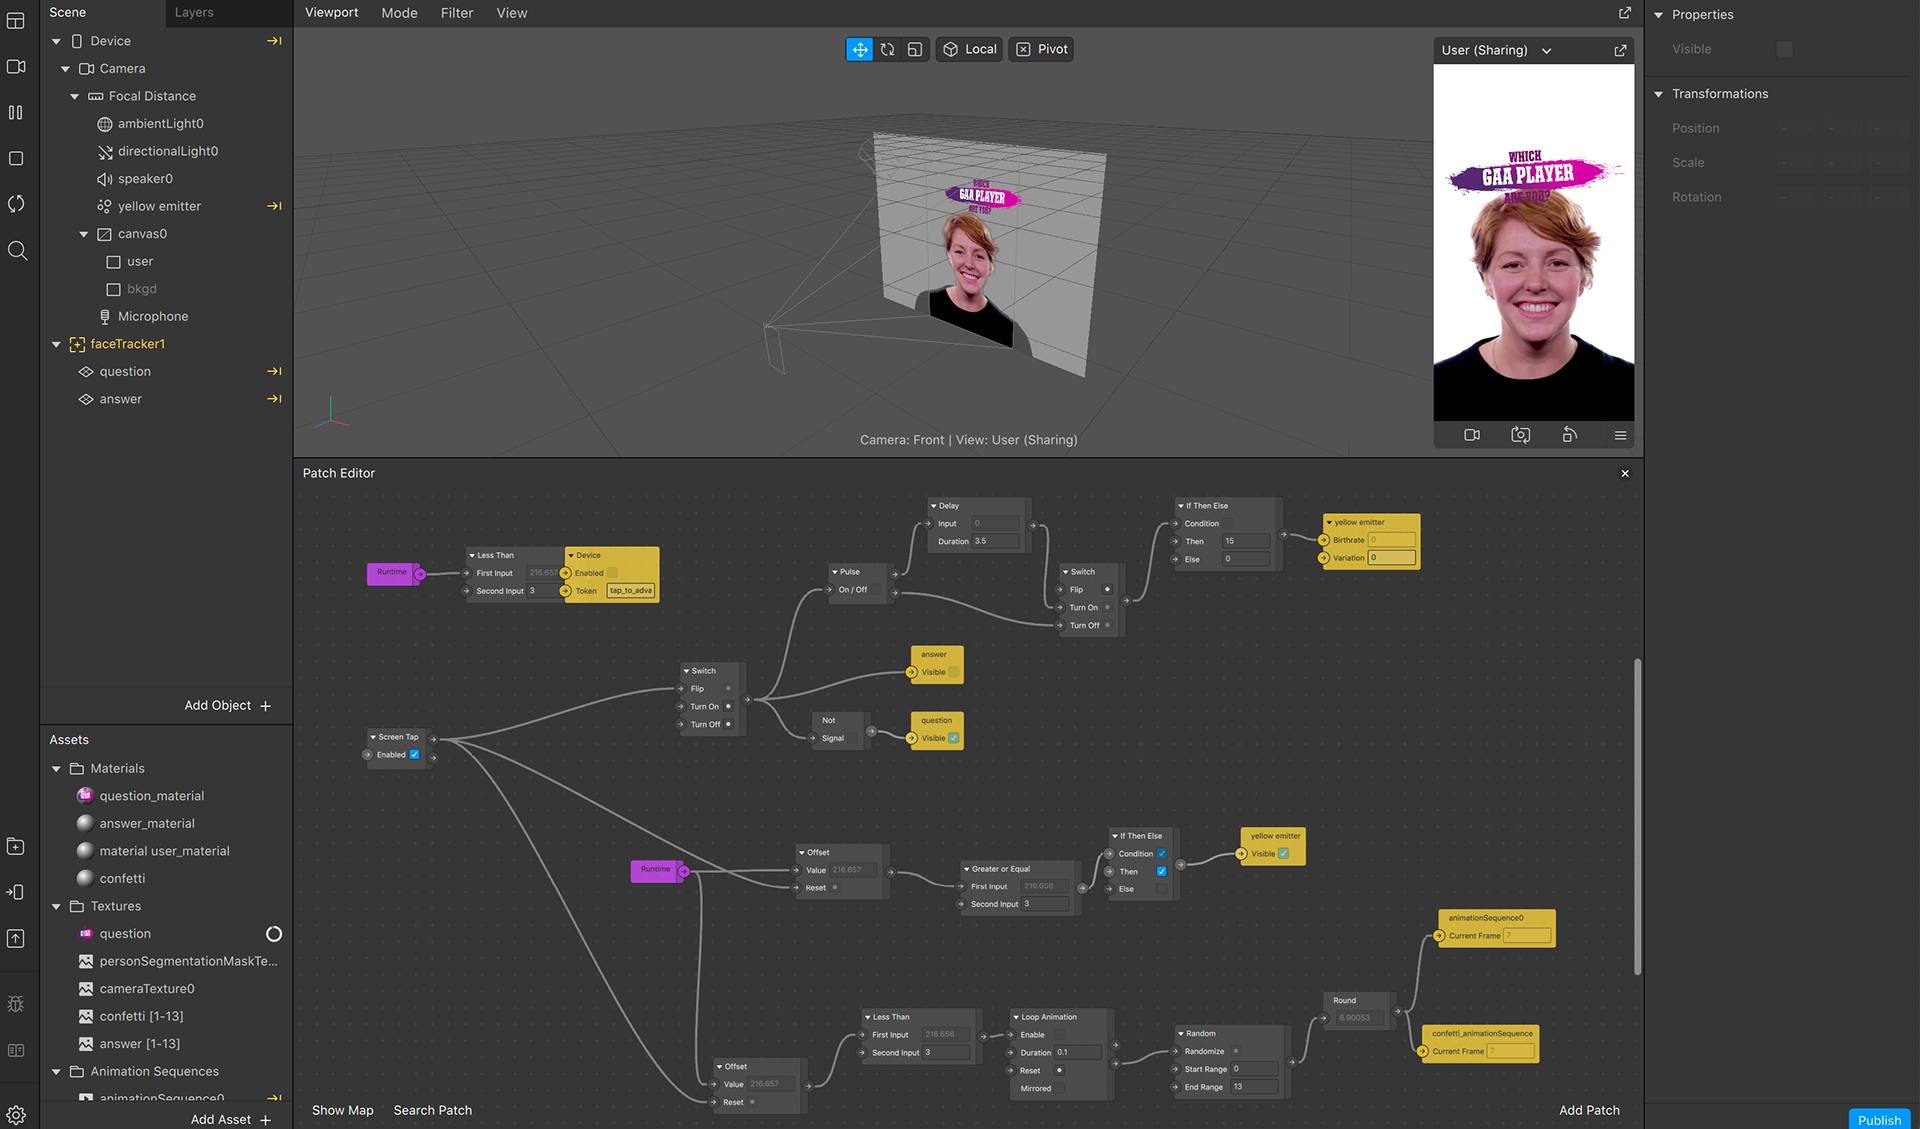Click the search icon in left sidebar
Image resolution: width=1920 pixels, height=1129 pixels.
coord(16,250)
